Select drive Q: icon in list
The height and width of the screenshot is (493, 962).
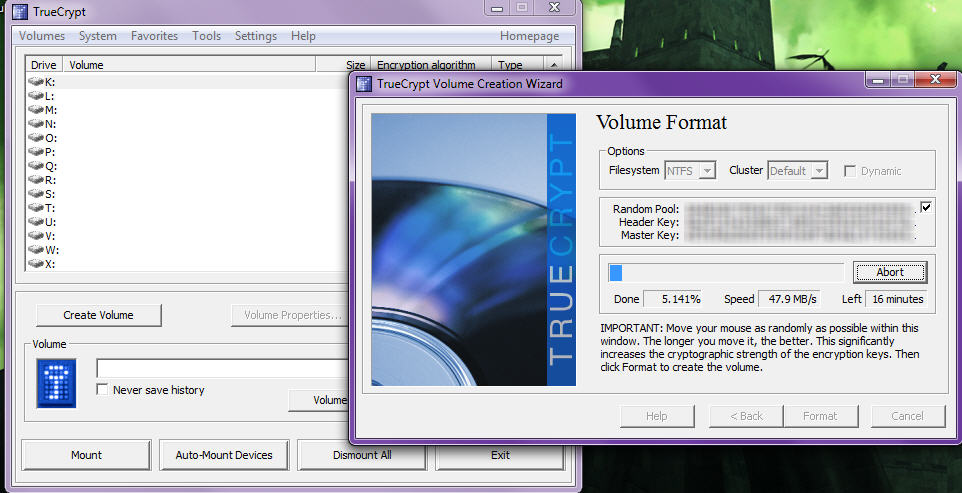pyautogui.click(x=36, y=166)
